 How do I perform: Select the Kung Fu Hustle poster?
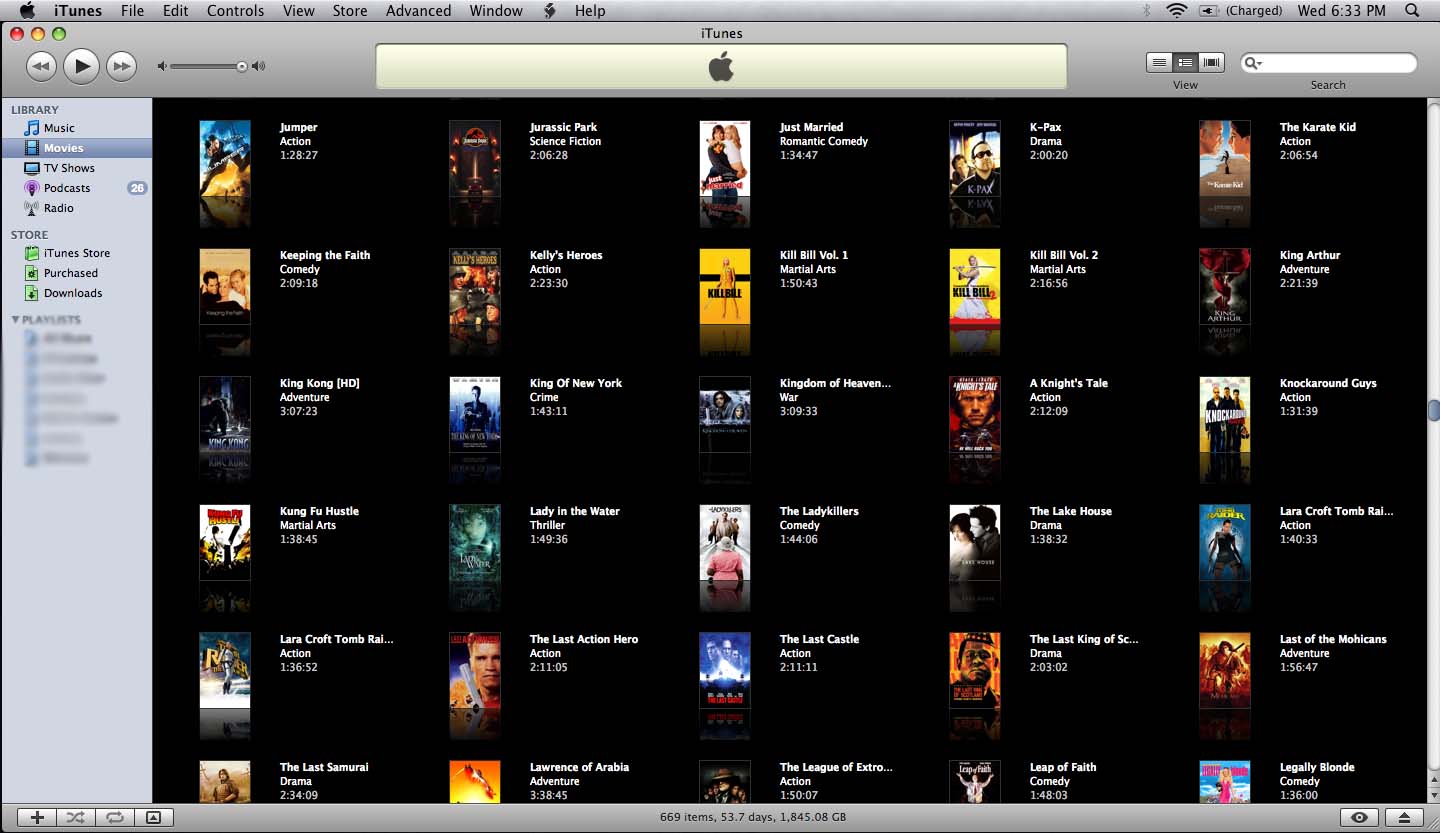(x=225, y=543)
